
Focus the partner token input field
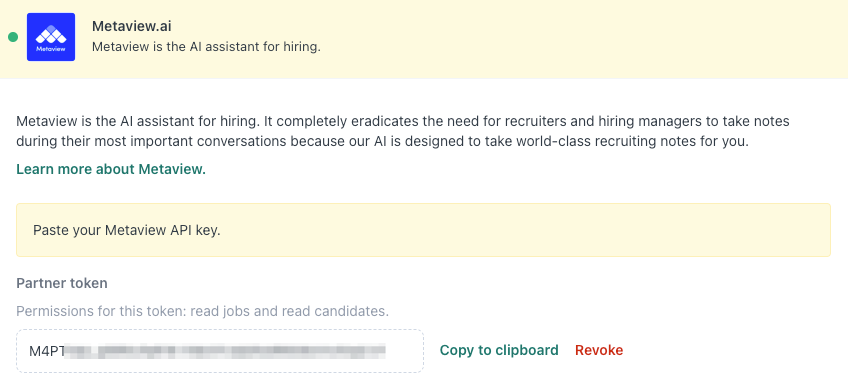click(x=220, y=351)
